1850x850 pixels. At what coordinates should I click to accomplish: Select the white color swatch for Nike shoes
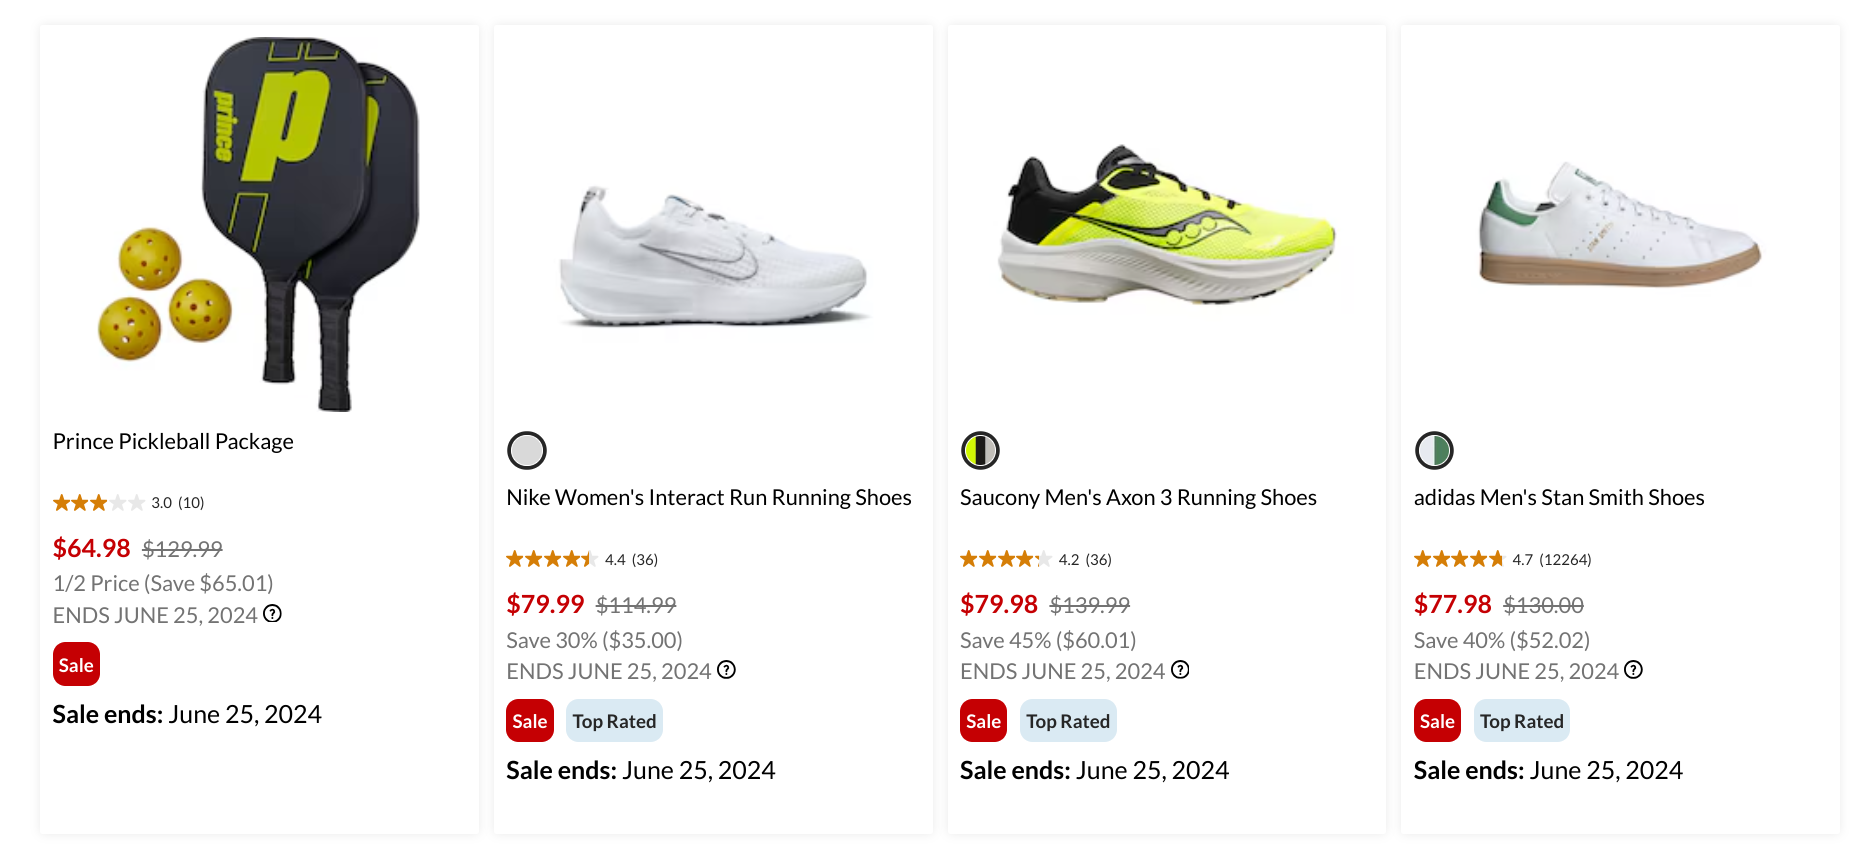click(x=527, y=451)
